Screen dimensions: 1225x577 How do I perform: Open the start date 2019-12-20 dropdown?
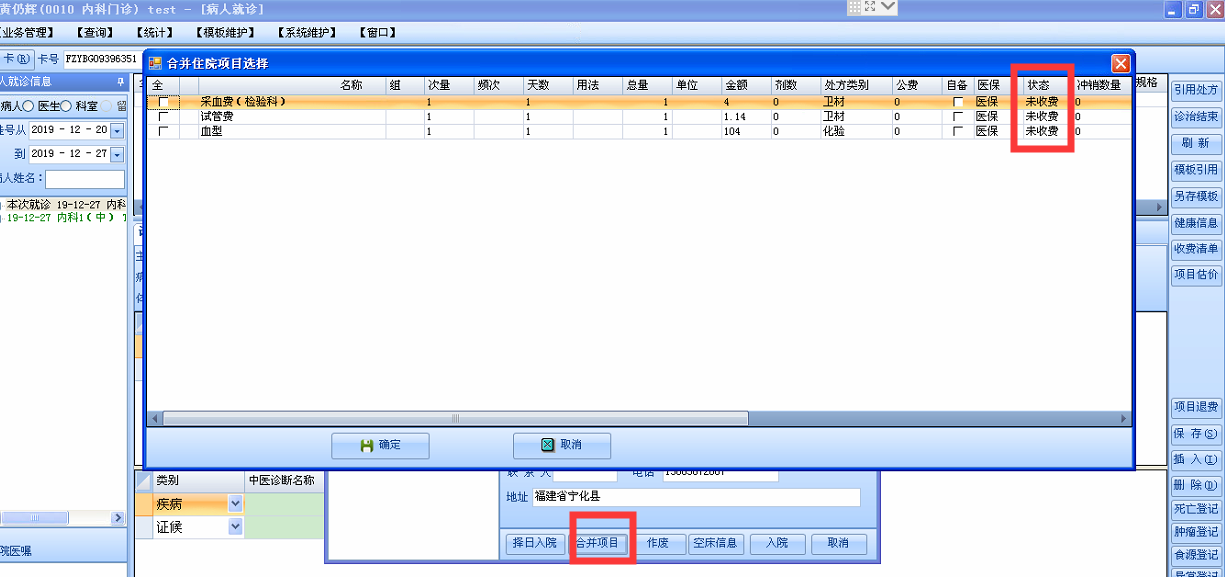point(116,130)
